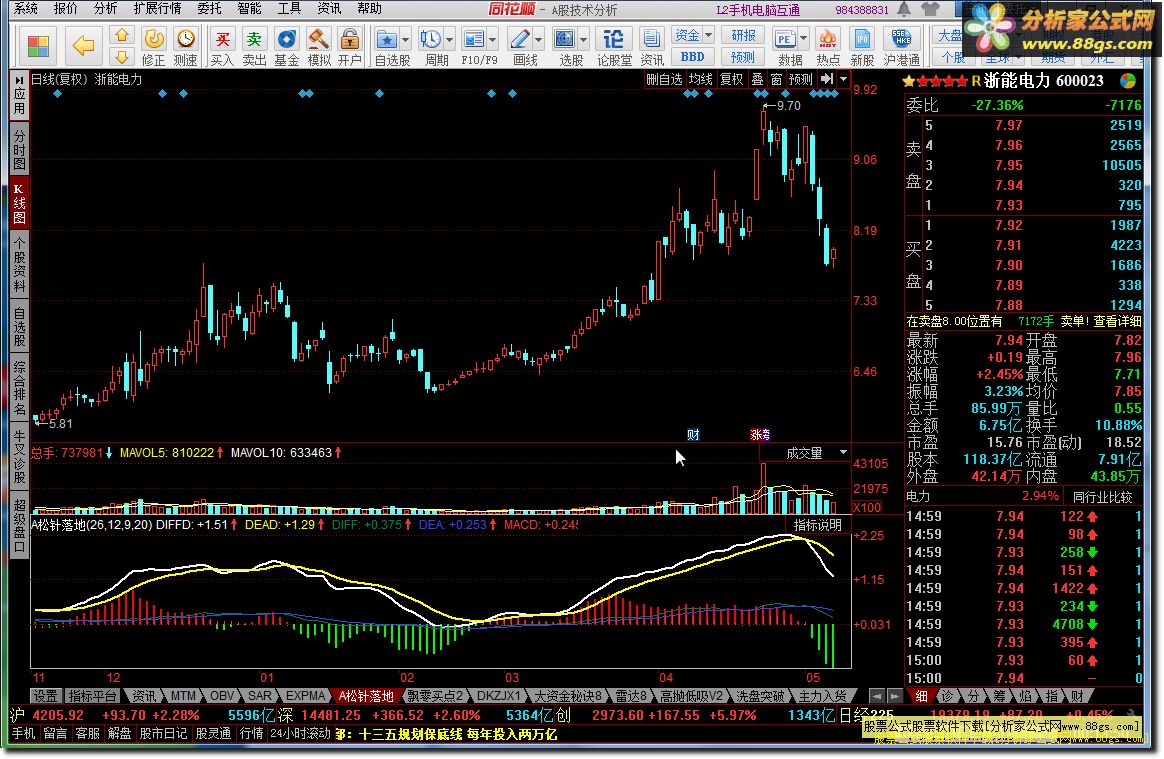Expand the 自选股 dropdown arrow
The image size is (1164, 759).
(x=405, y=39)
